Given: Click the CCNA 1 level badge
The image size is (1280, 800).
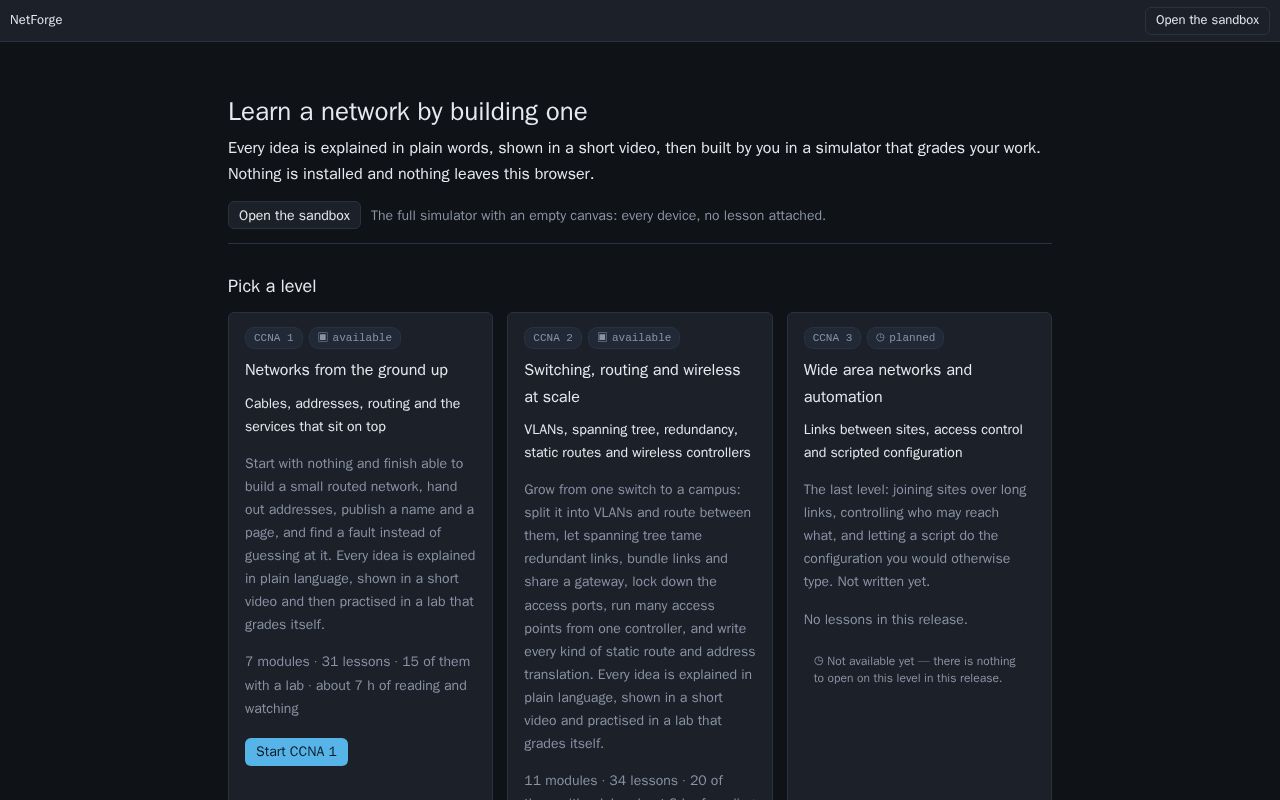Looking at the screenshot, I should 274,338.
